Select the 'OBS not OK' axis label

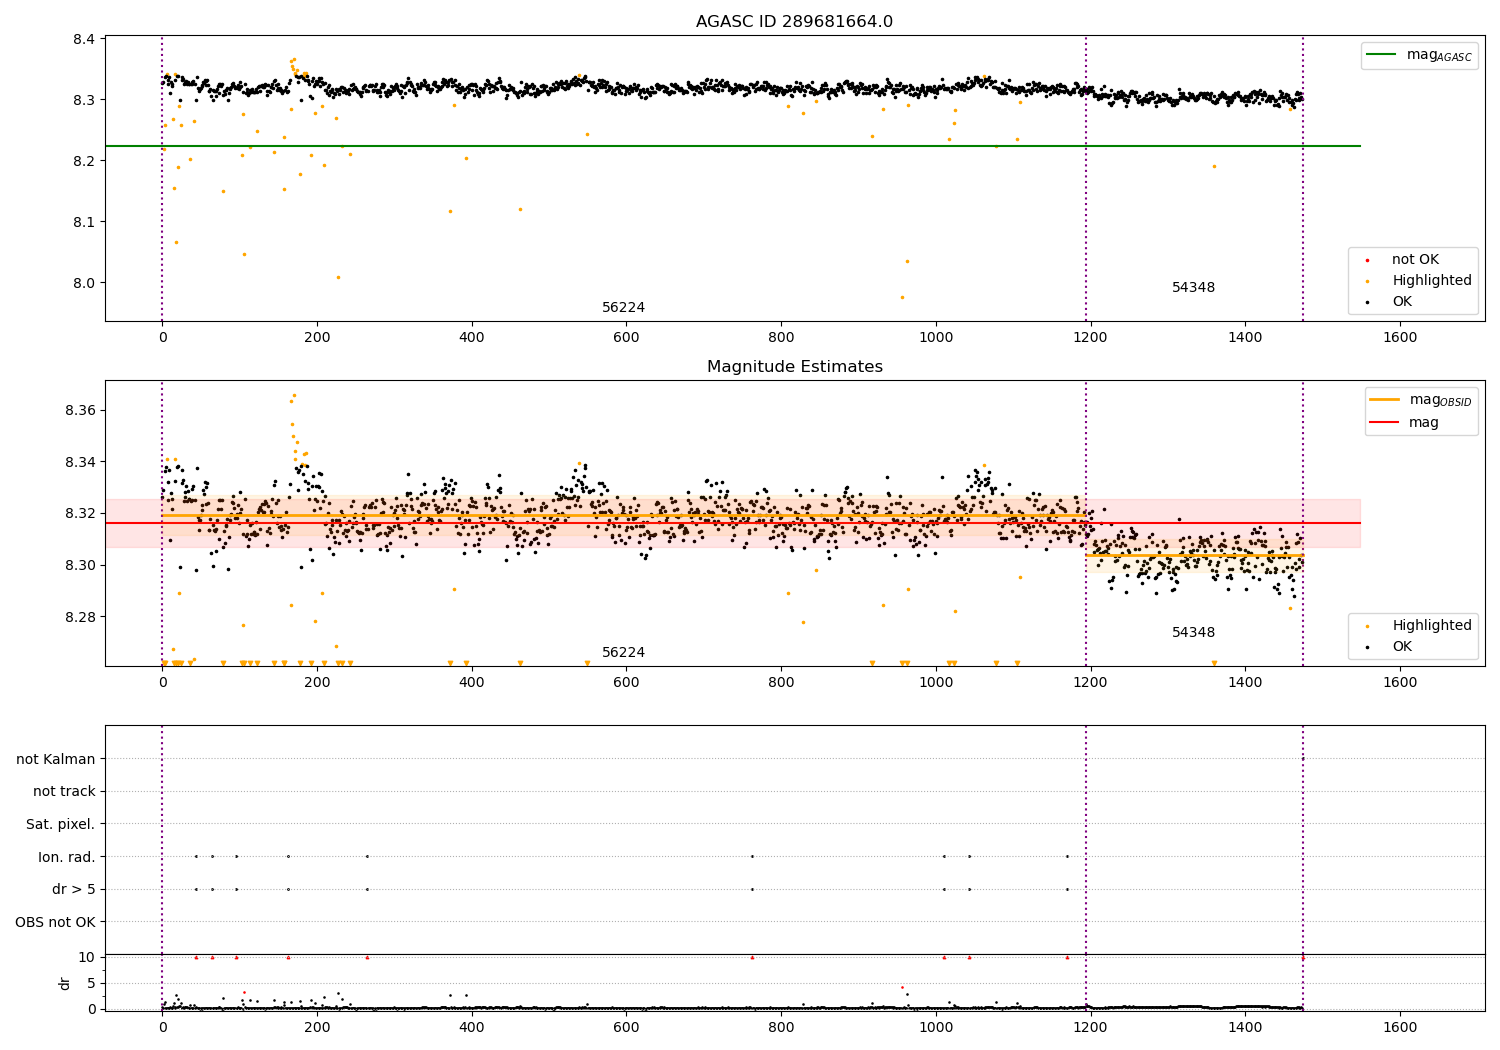tap(56, 922)
